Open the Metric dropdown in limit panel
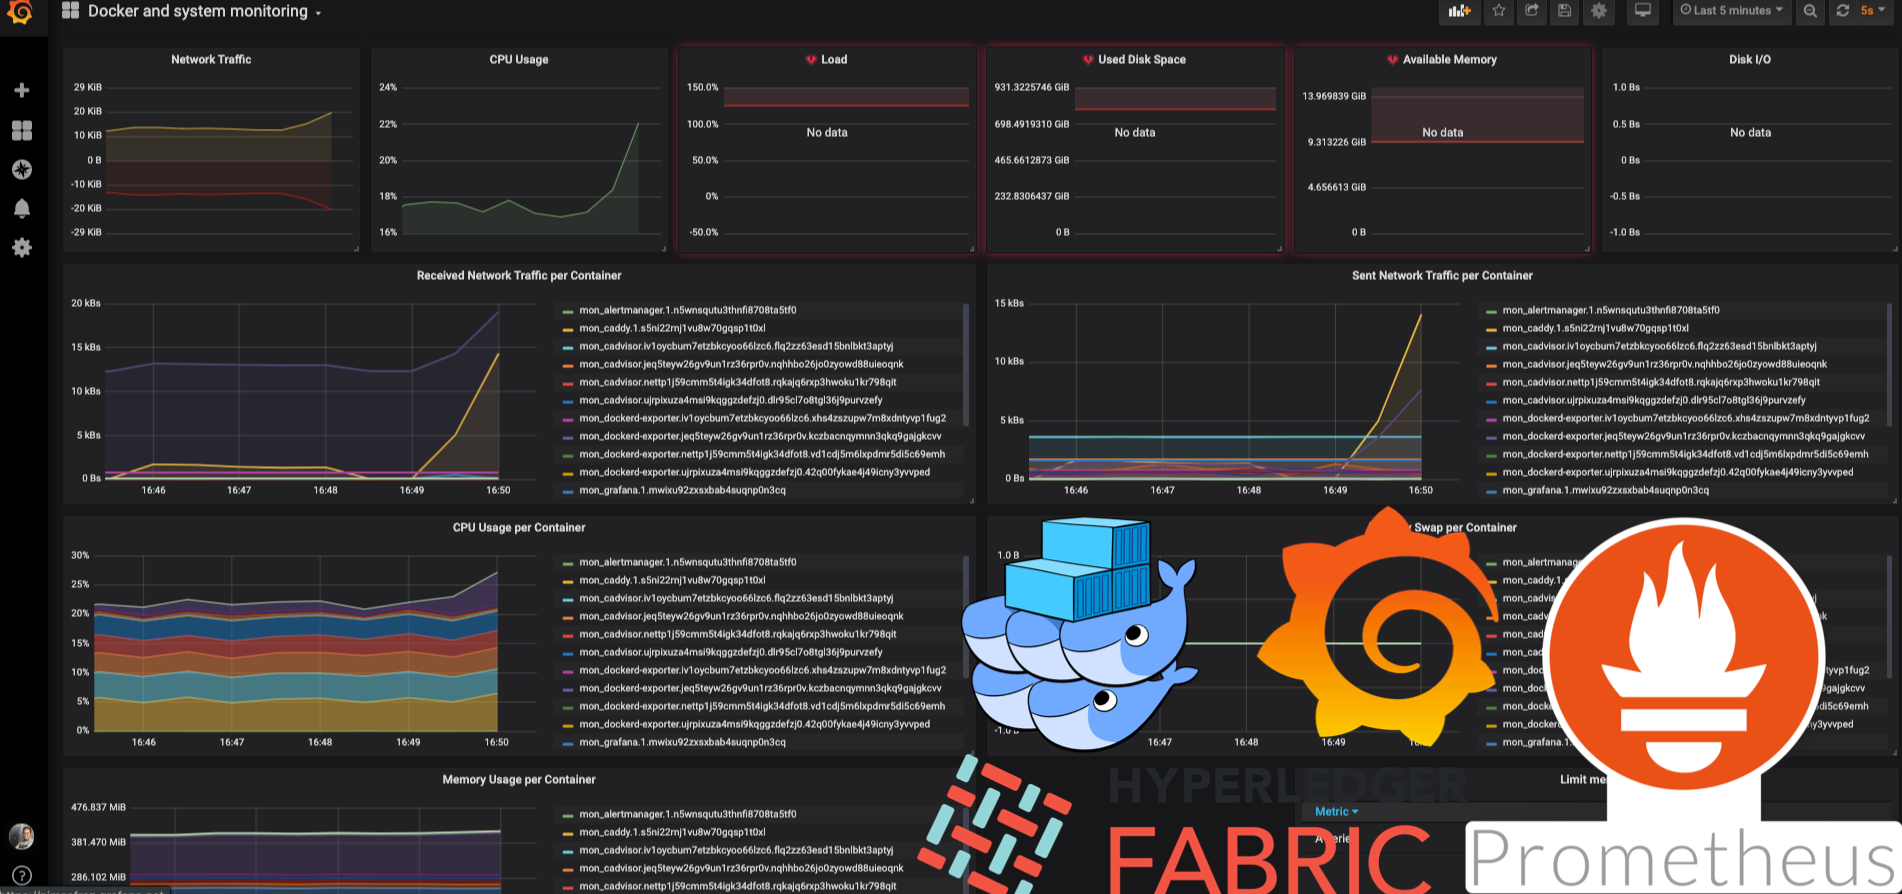The image size is (1902, 894). 1336,812
